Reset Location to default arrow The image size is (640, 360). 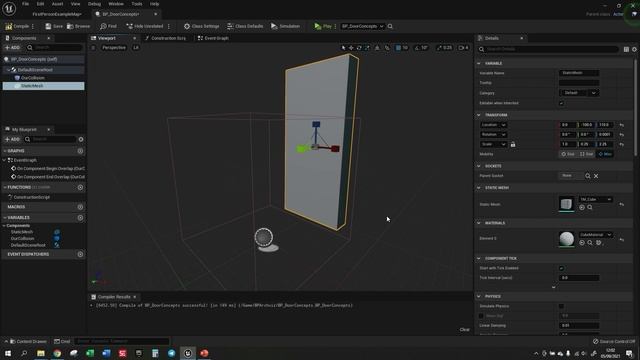[621, 125]
